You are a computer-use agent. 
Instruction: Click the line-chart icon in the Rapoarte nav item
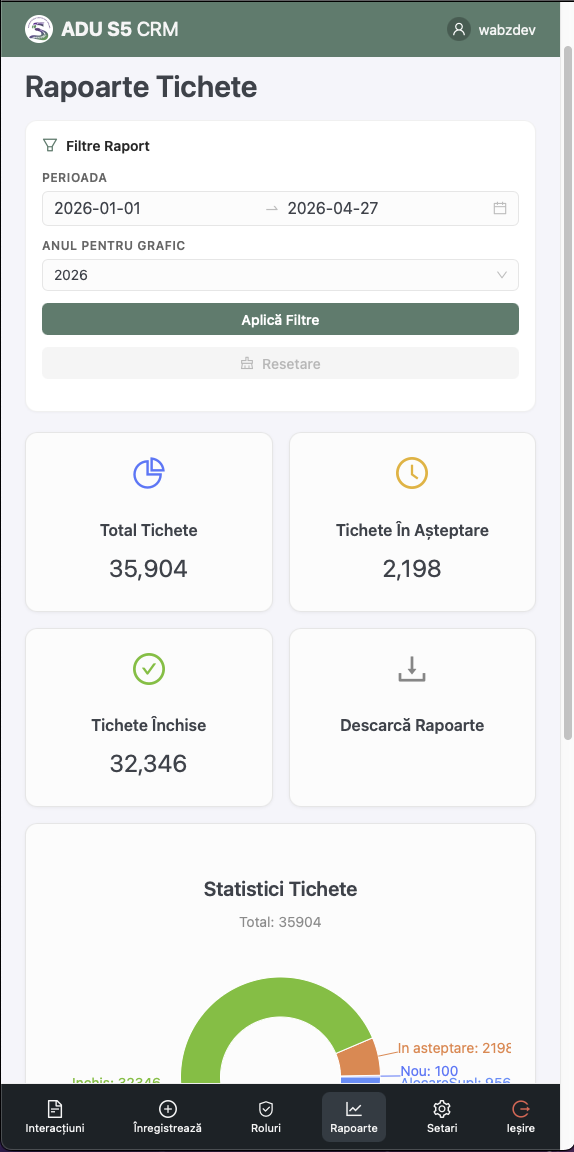(x=354, y=1109)
